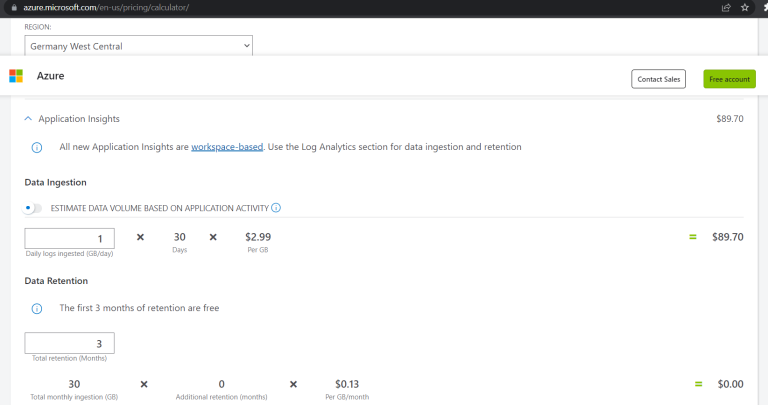Viewport: 768px width, 405px height.
Task: Click info icon beside workspace-based notice
Action: click(37, 147)
